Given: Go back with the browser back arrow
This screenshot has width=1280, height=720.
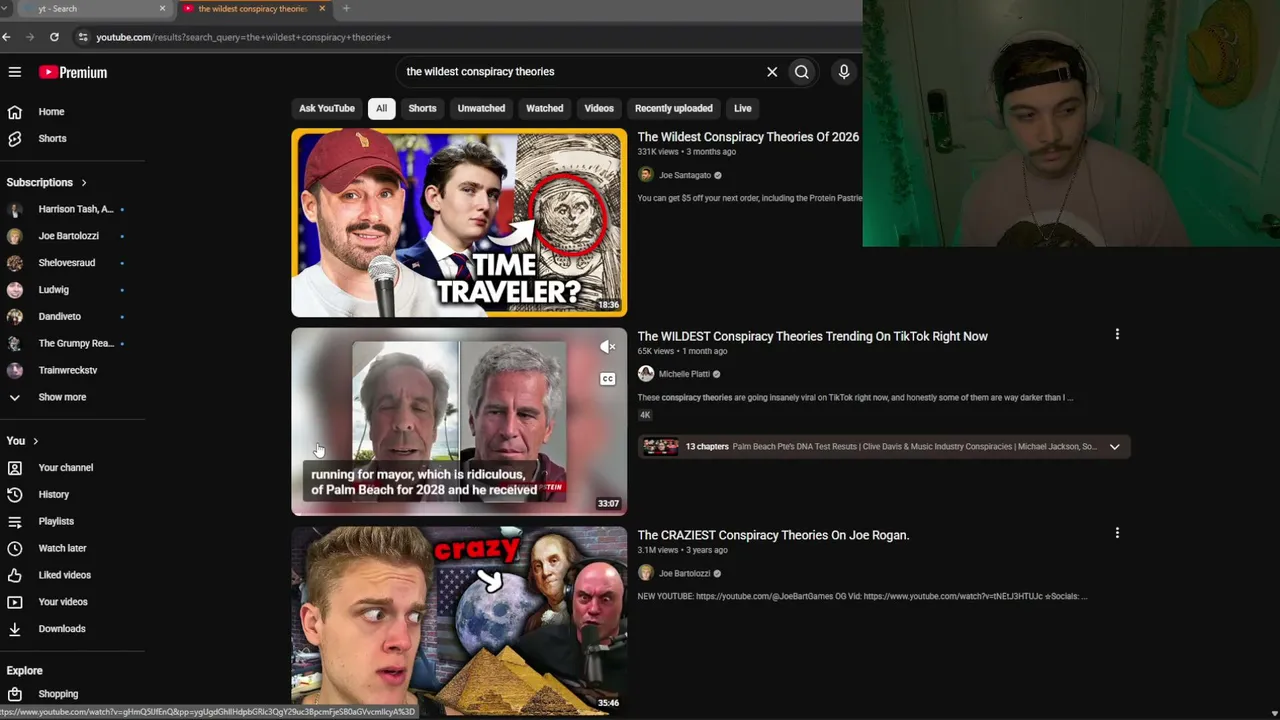Looking at the screenshot, I should click(x=6, y=37).
